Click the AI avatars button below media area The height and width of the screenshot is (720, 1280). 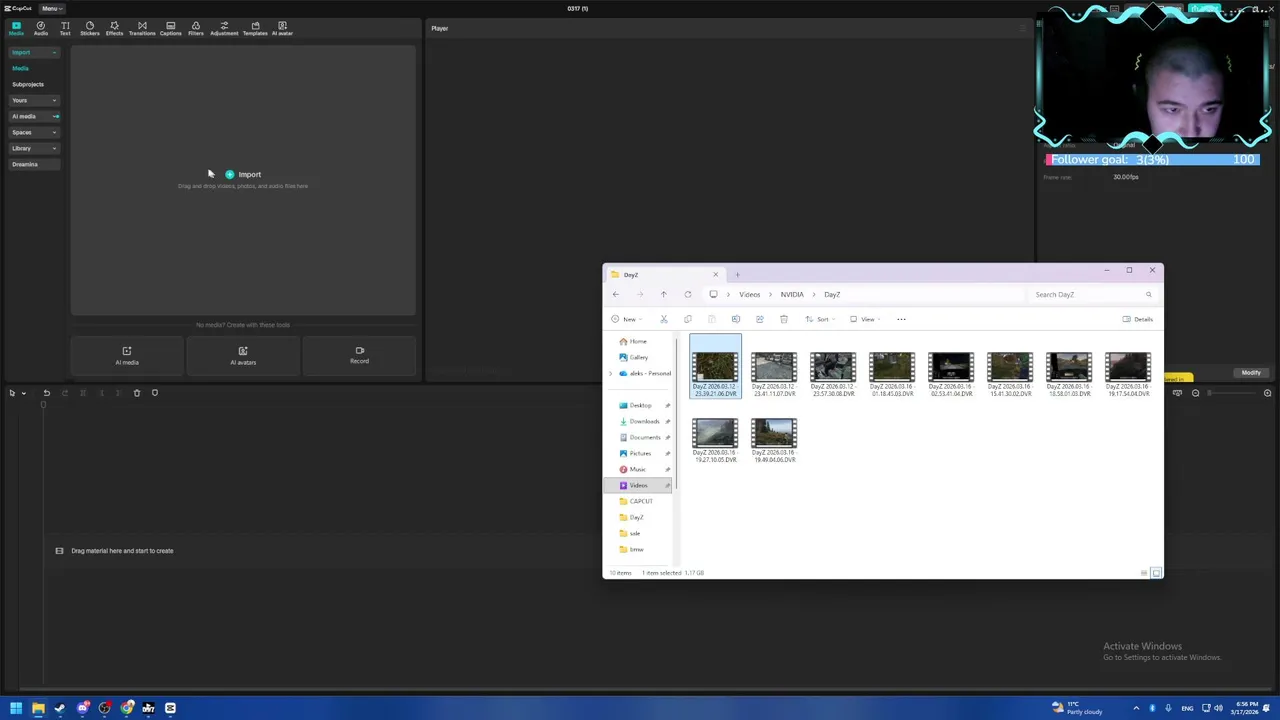click(243, 356)
